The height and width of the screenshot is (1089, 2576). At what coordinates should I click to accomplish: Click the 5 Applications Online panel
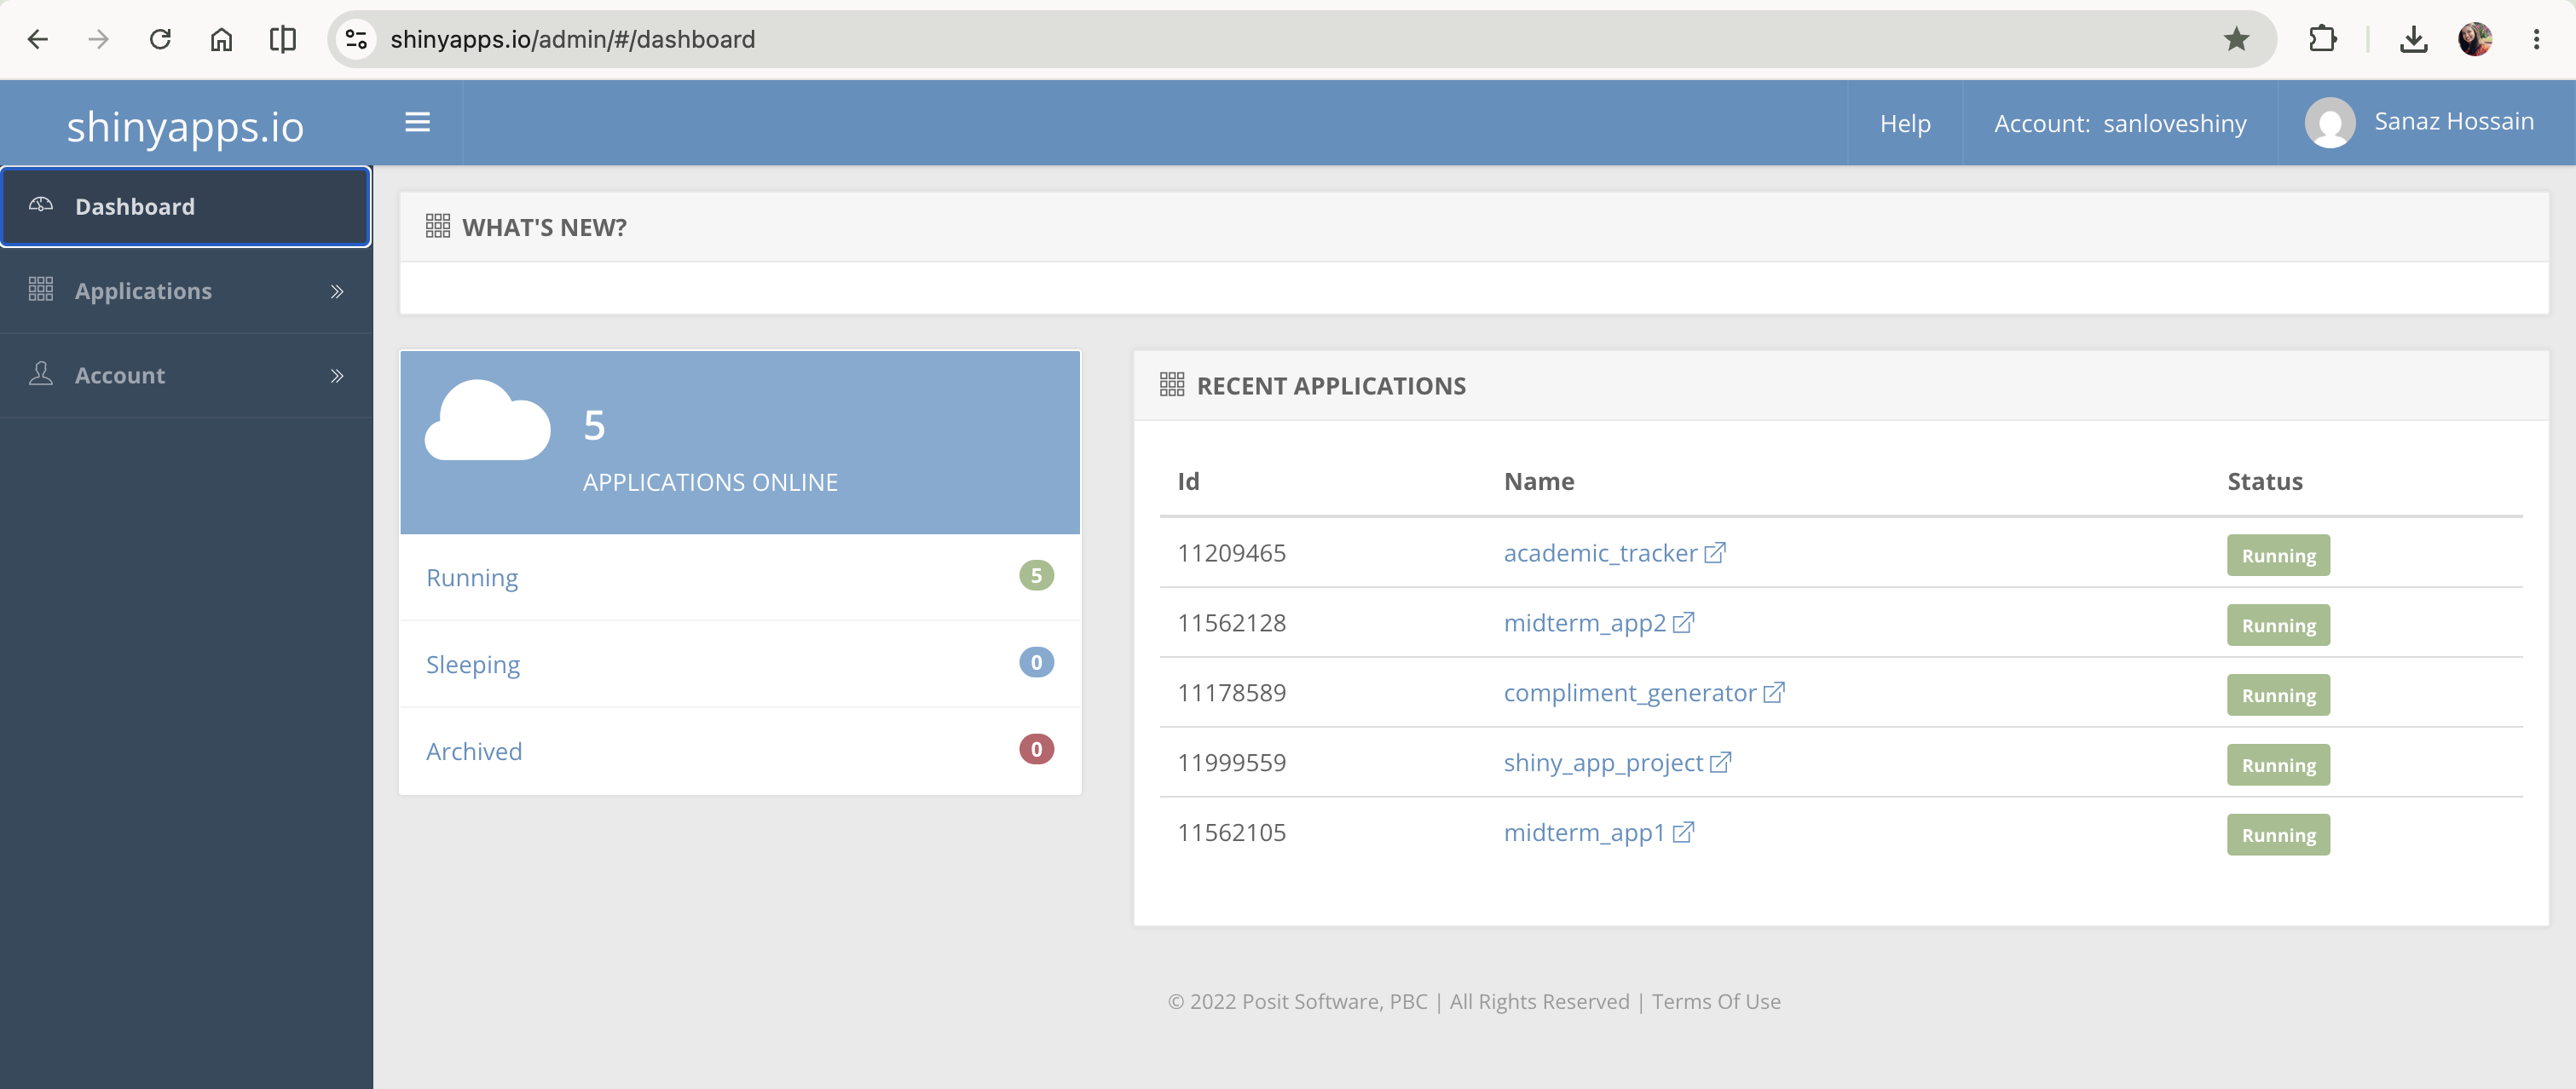(x=740, y=442)
